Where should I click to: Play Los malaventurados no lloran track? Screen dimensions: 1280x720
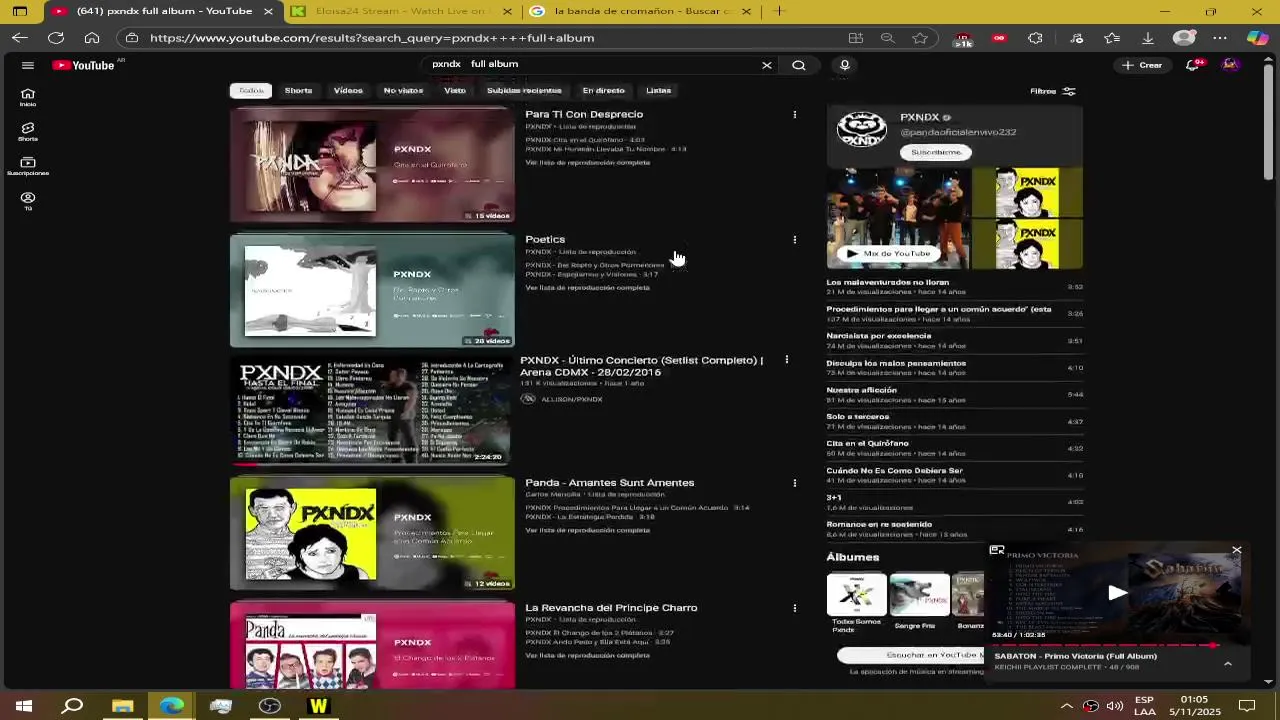pyautogui.click(x=954, y=287)
